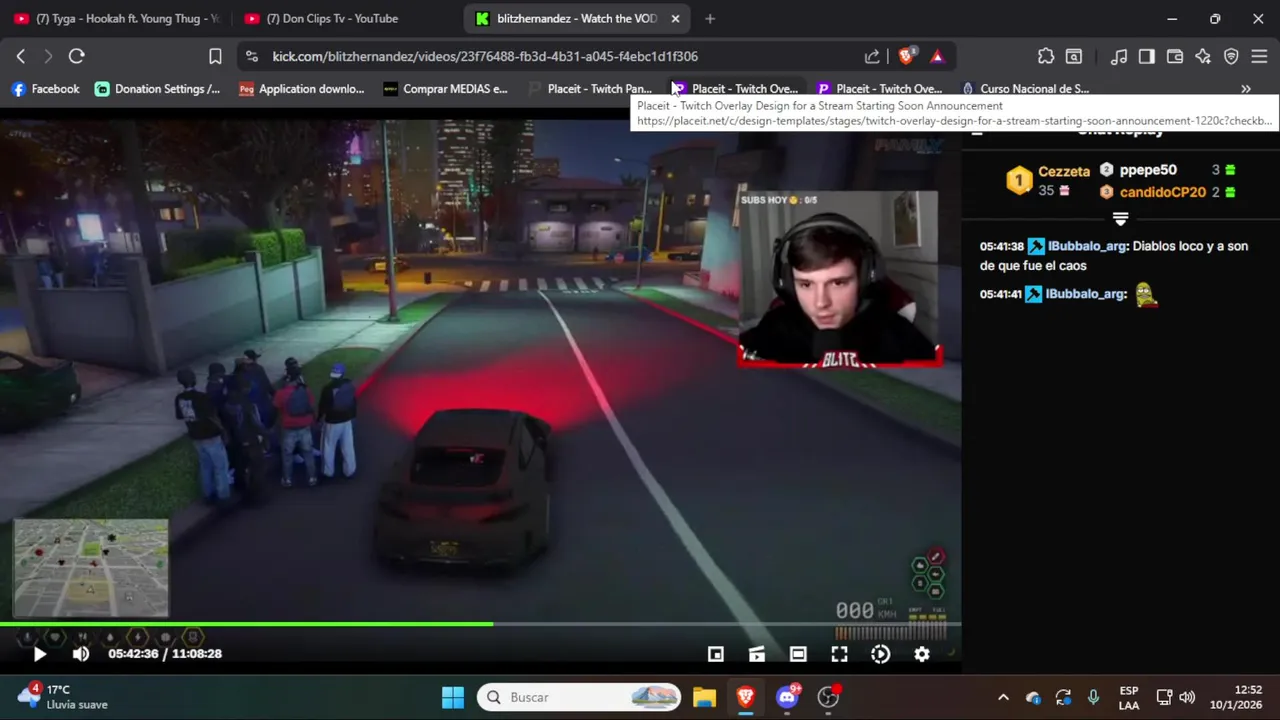Screen dimensions: 1280x720
Task: Open File Explorer from the taskbar
Action: point(704,697)
